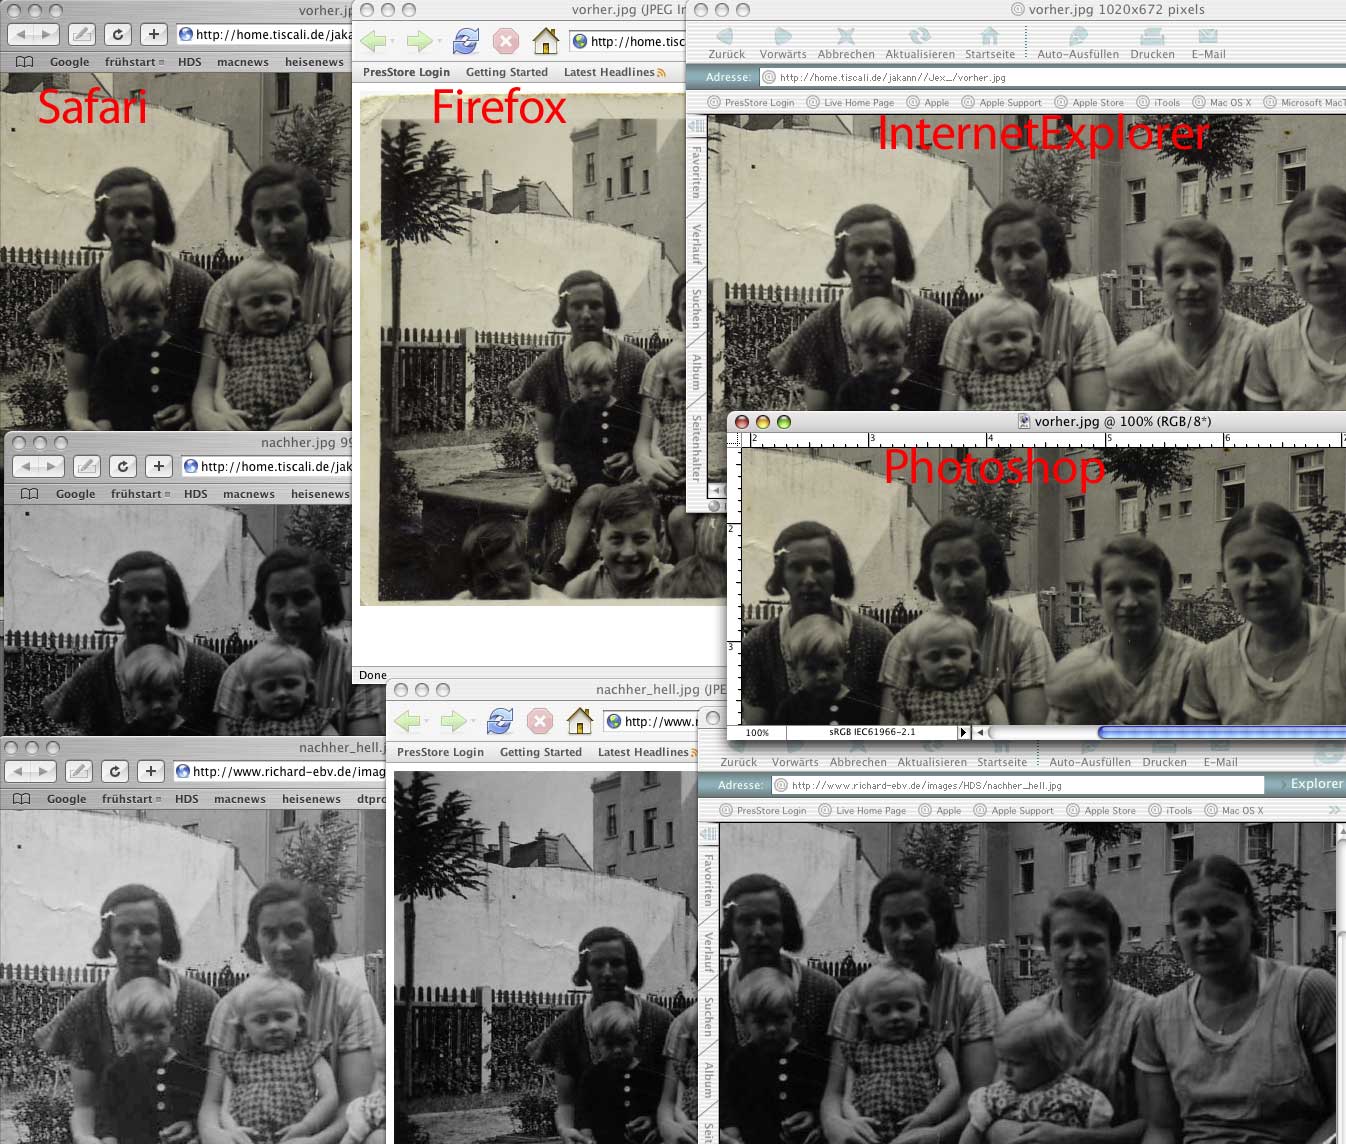Click Photoshop horizontal scrollbar thumb
The image size is (1346, 1144).
pos(1221,733)
